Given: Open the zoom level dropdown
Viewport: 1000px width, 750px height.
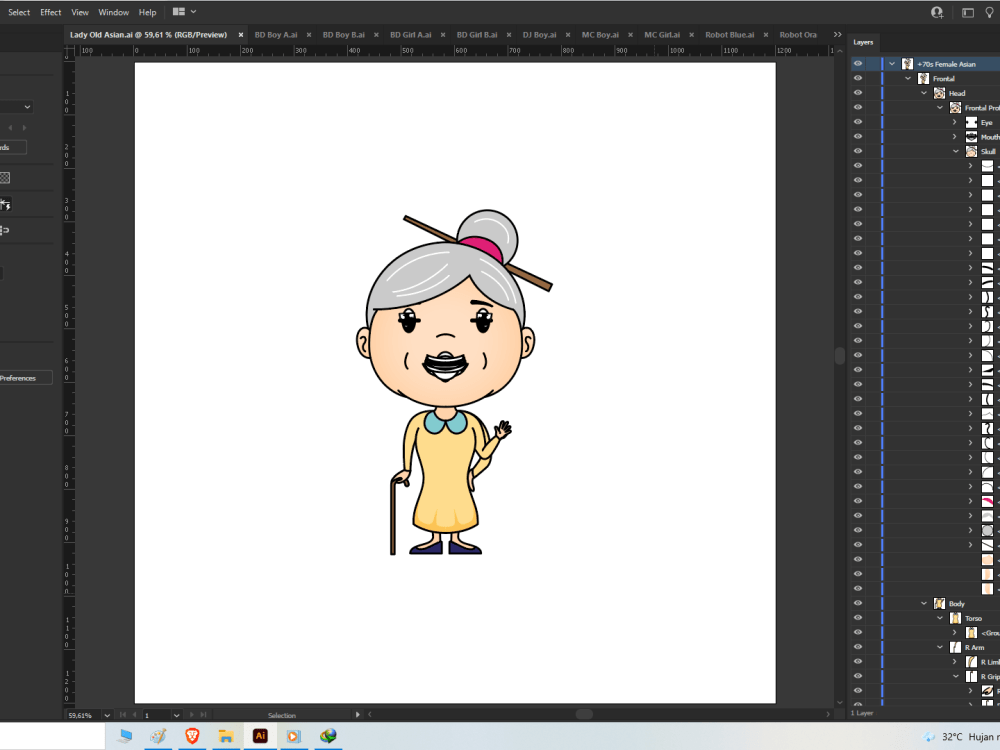Looking at the screenshot, I should click(x=107, y=715).
